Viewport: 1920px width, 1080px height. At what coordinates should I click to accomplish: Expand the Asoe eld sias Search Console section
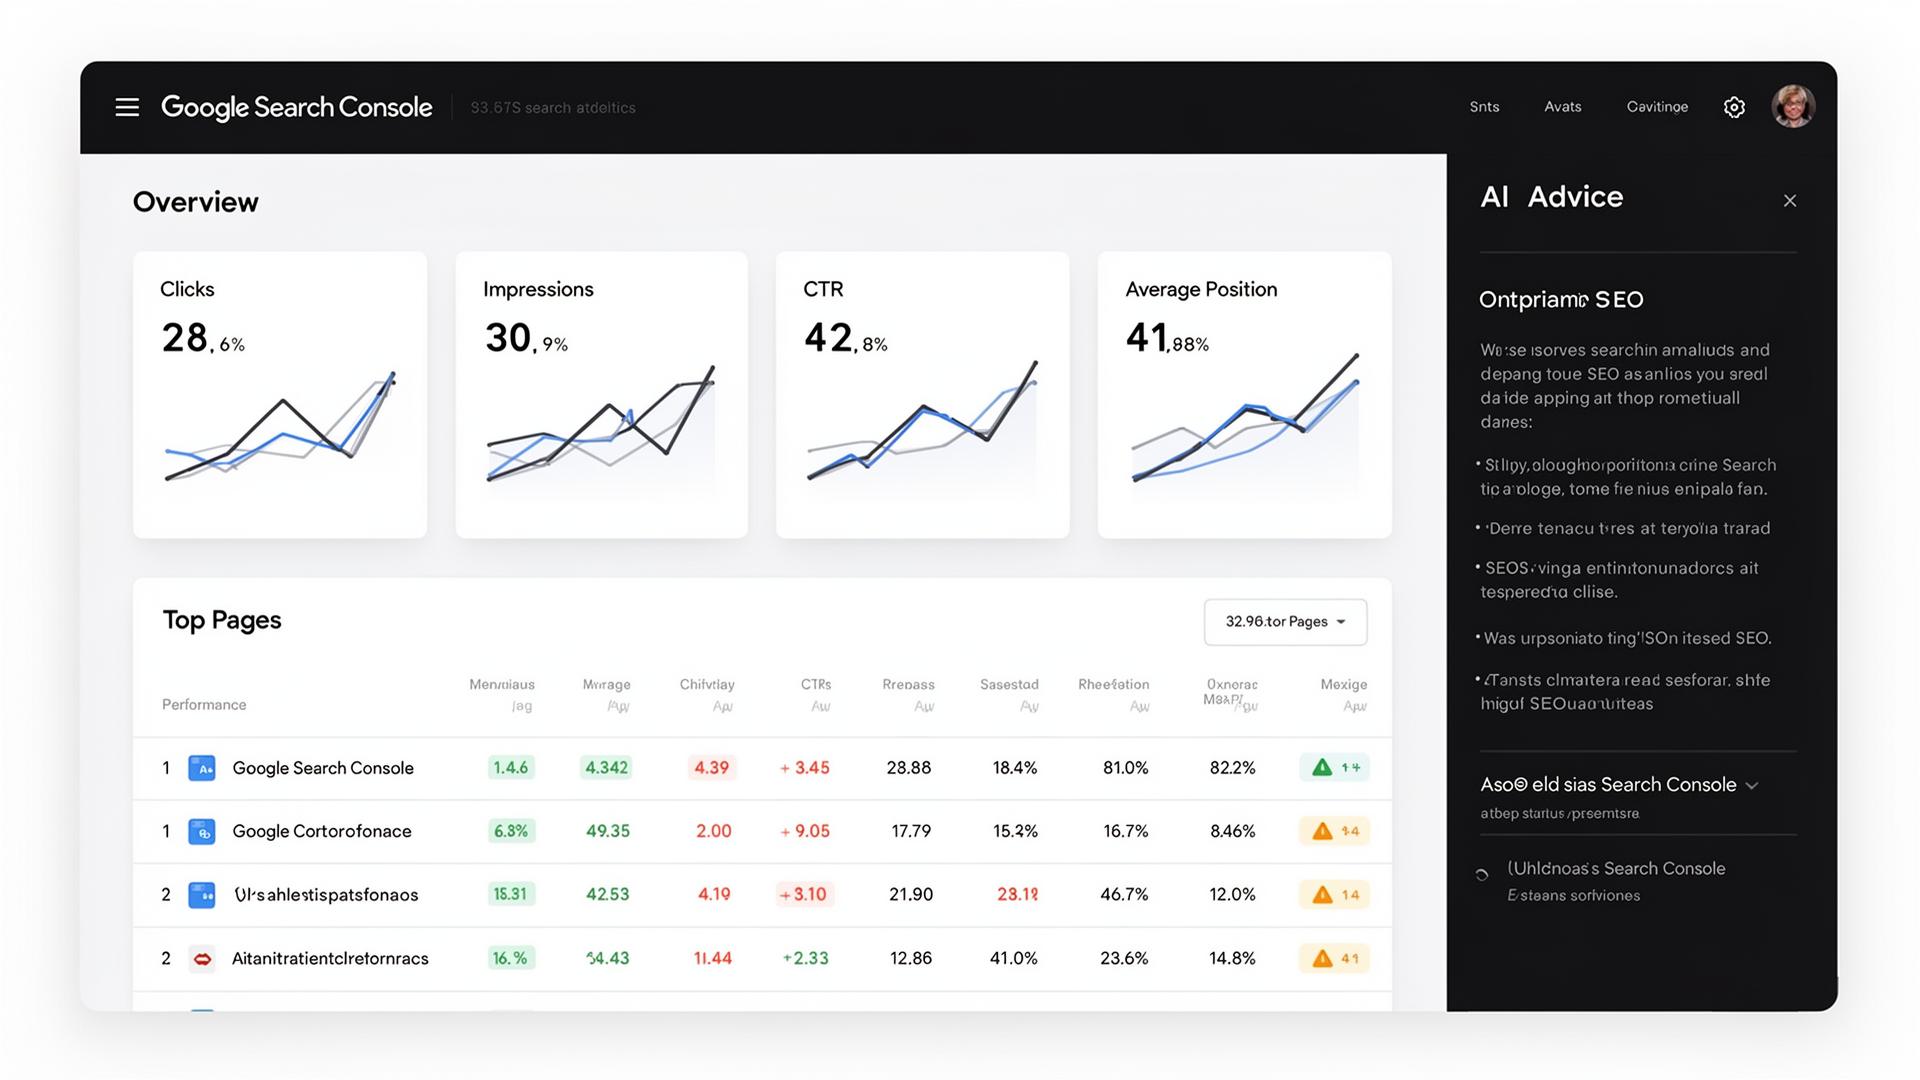point(1751,786)
